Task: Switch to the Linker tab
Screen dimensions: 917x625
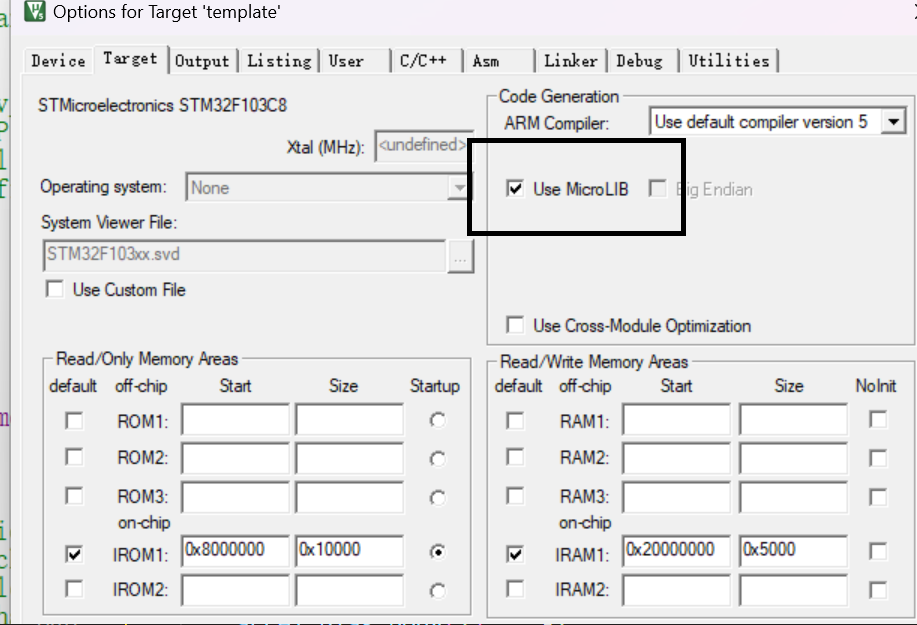Action: 571,61
